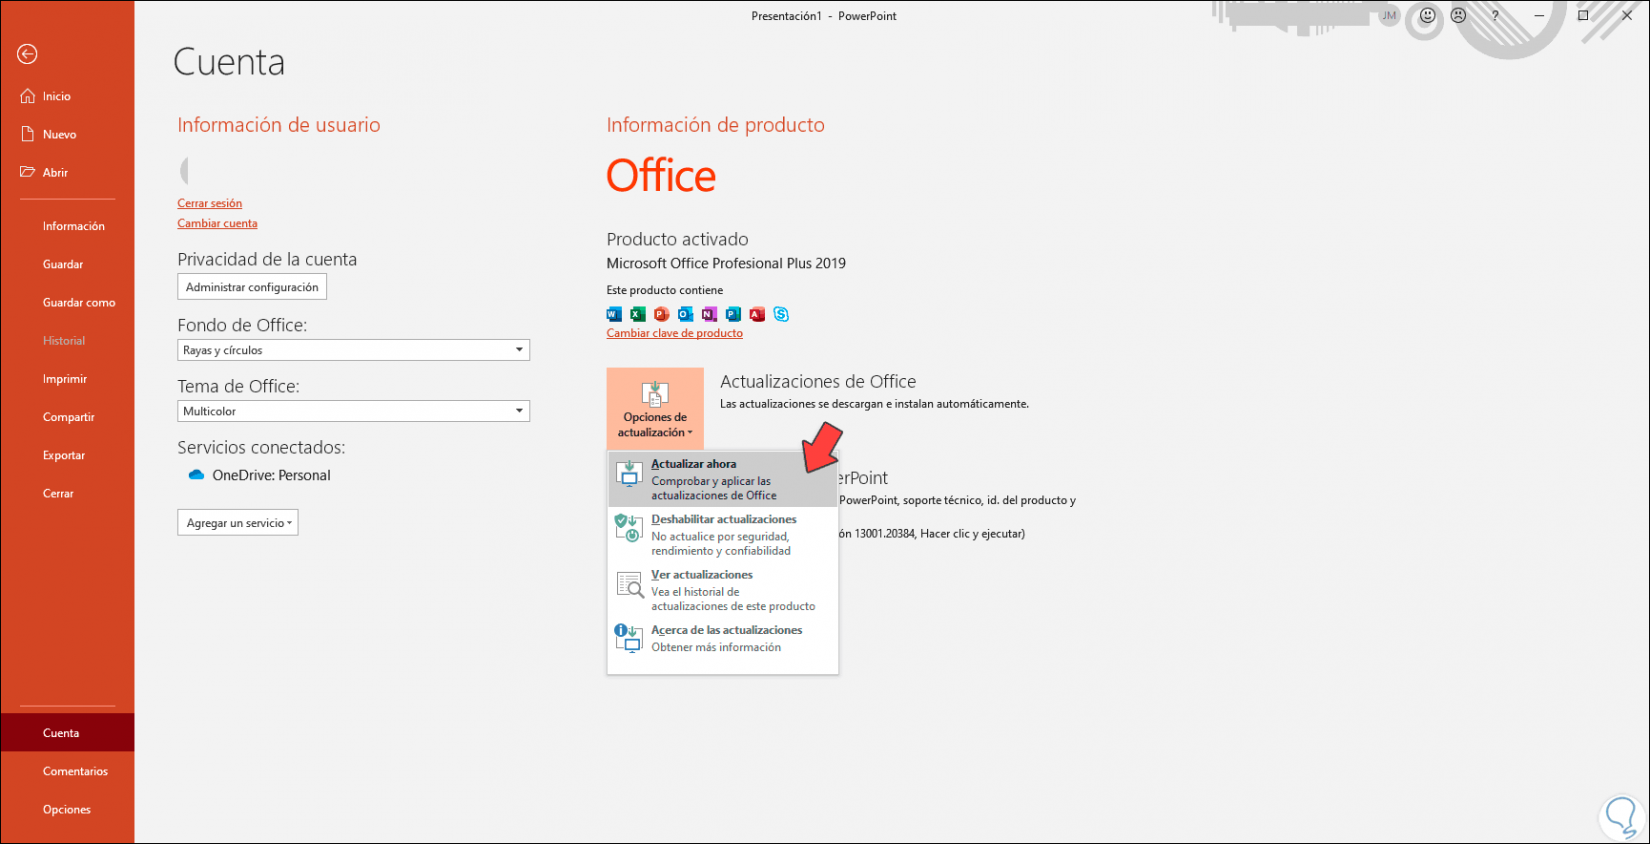Screen dimensions: 1650x844
Task: Click the Información de producto heading
Action: [x=716, y=125]
